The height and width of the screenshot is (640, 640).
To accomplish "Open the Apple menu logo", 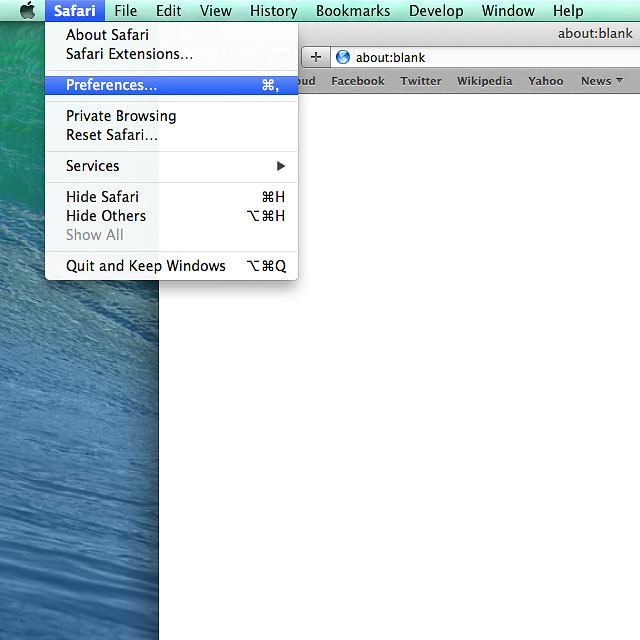I will [x=27, y=10].
